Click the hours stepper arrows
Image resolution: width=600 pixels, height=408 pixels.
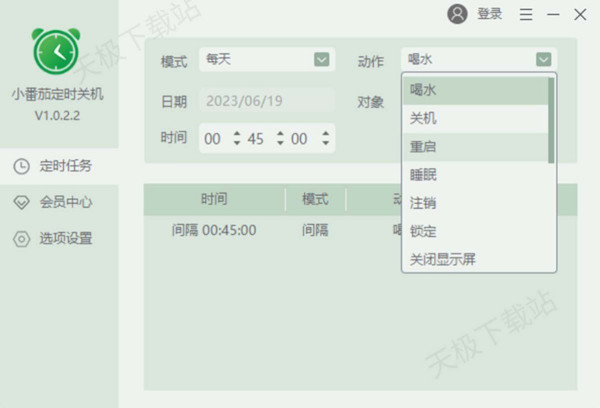coord(237,139)
